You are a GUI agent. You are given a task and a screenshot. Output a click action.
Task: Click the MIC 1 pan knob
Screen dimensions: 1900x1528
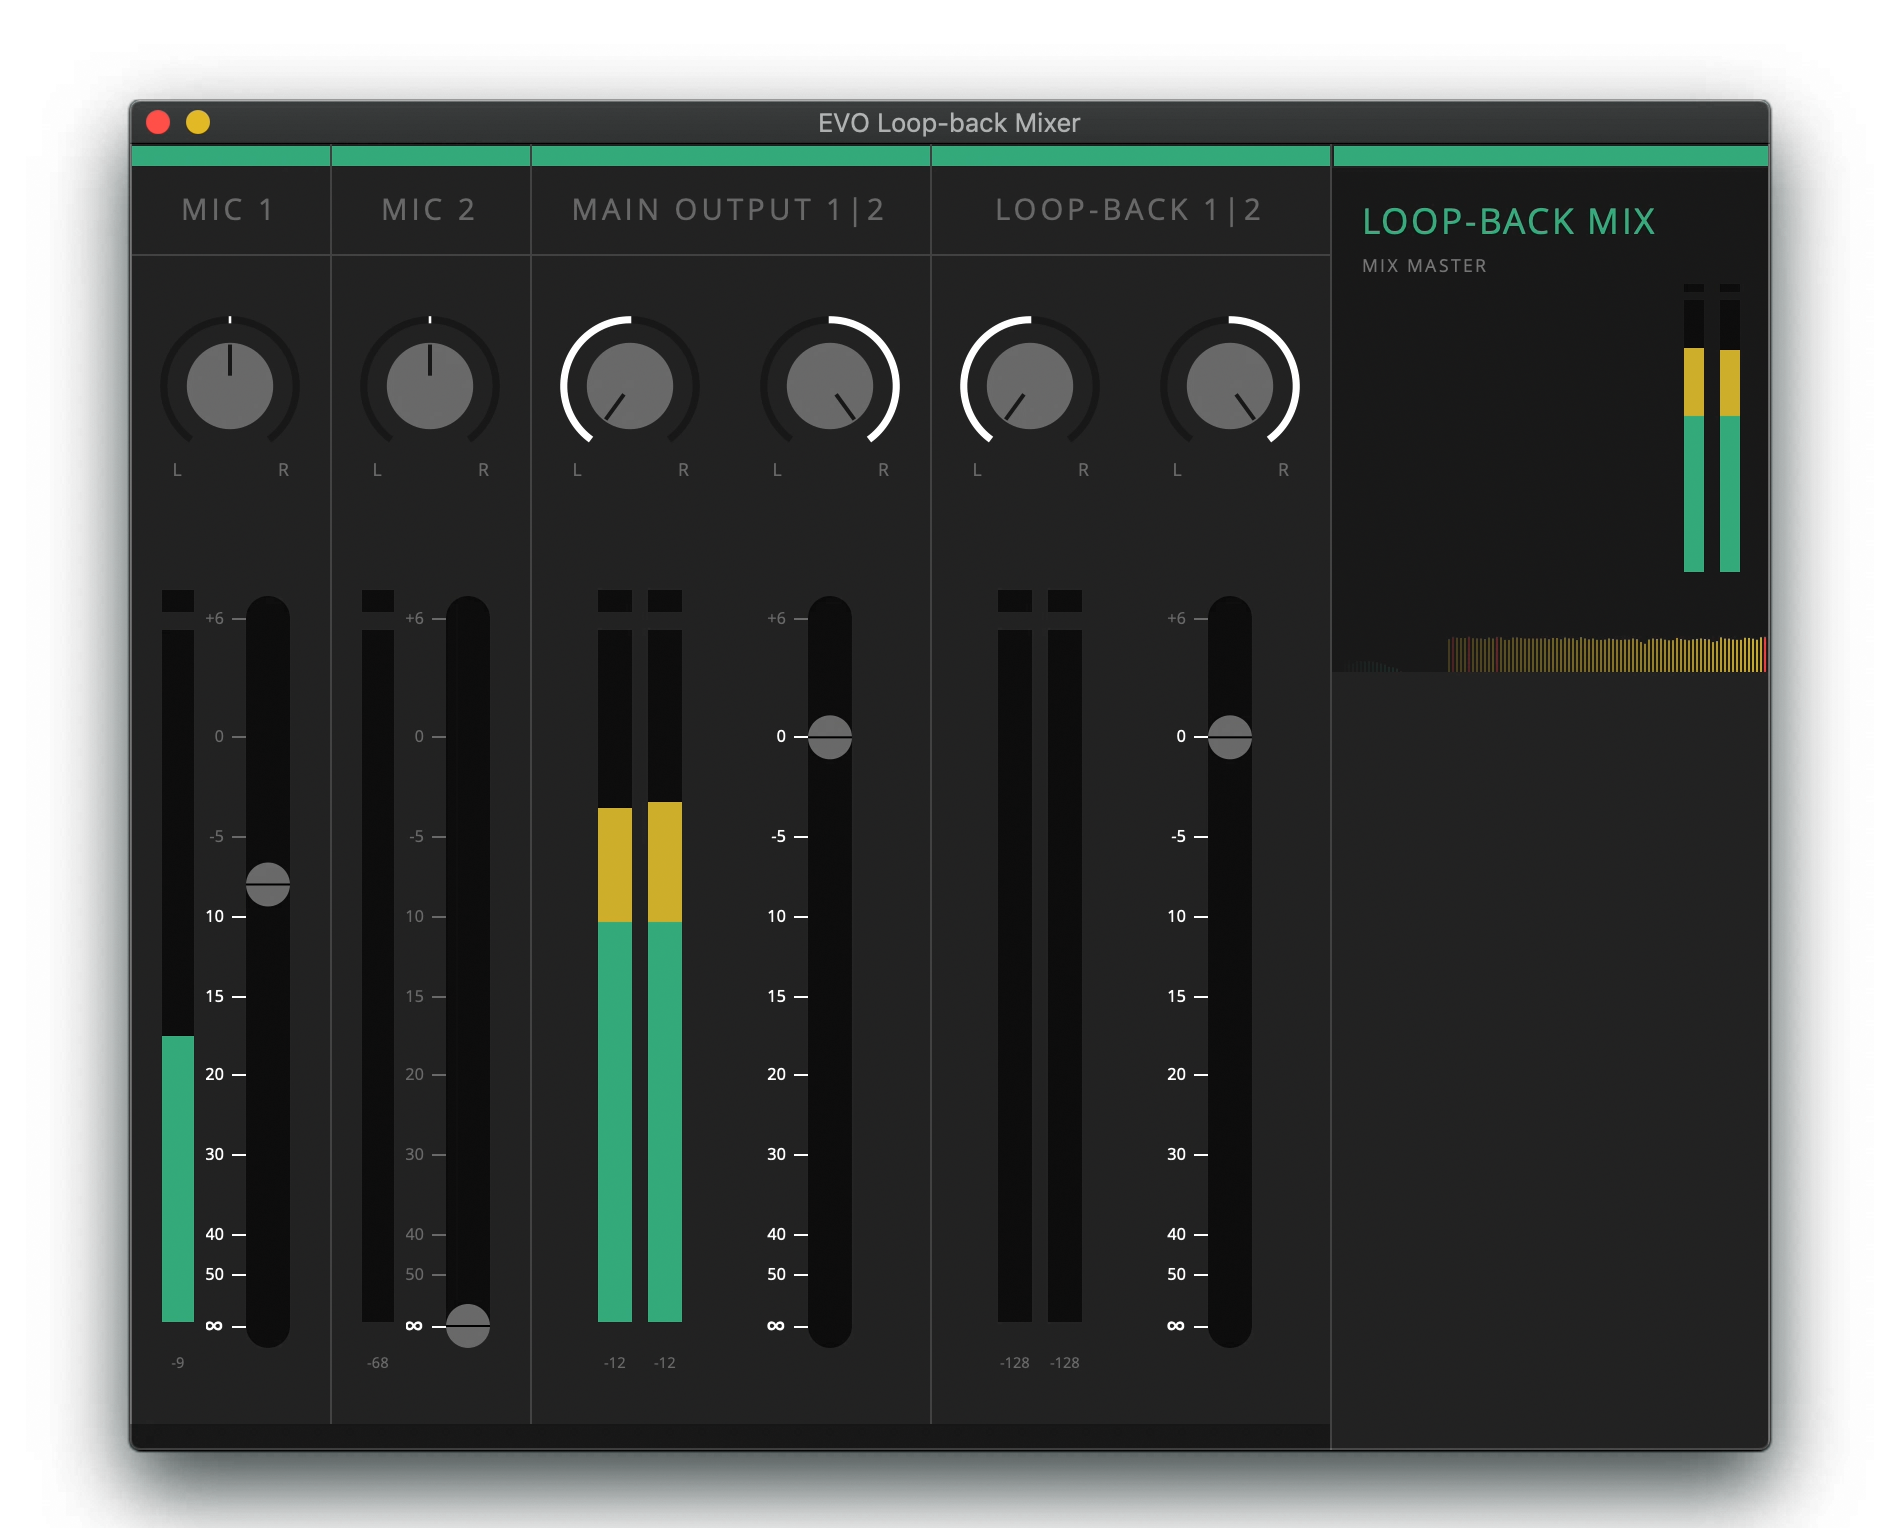[230, 386]
